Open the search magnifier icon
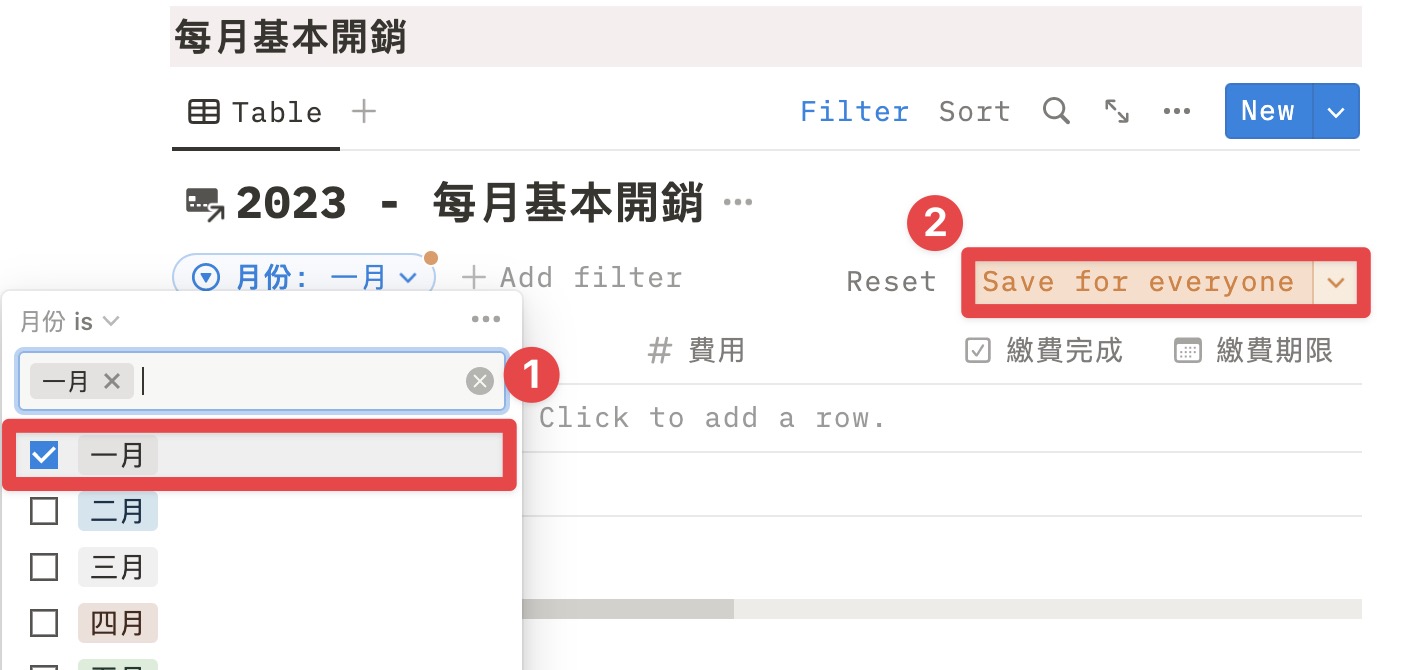 (x=1056, y=111)
